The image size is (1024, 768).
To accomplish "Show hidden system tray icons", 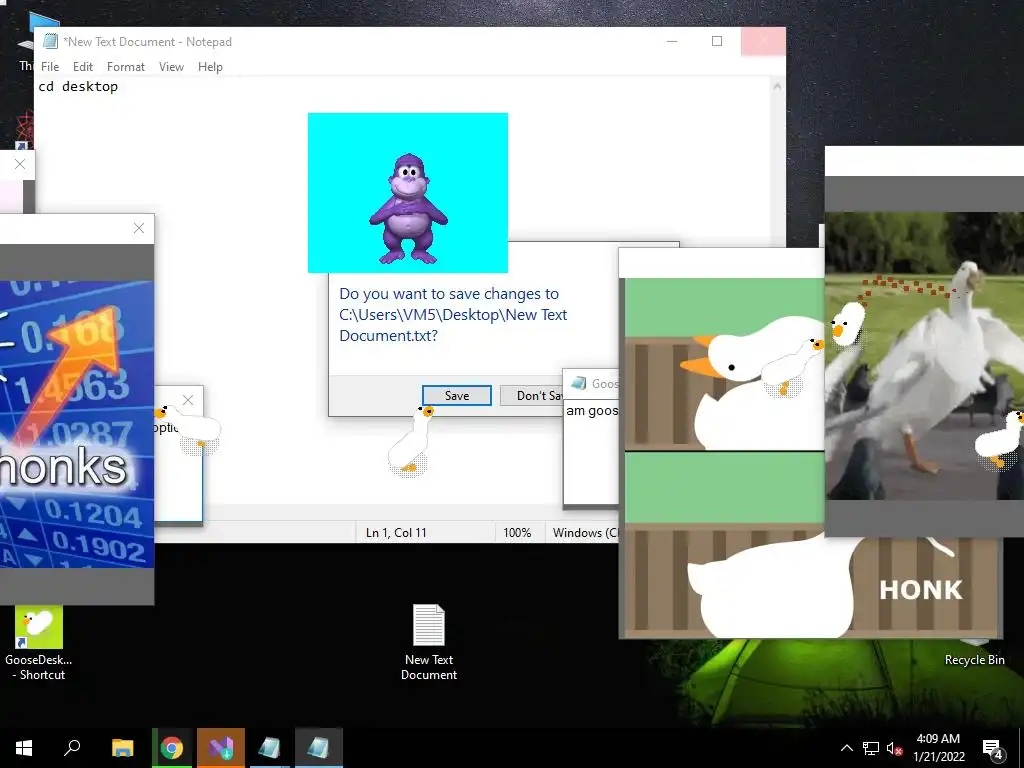I will coord(846,748).
